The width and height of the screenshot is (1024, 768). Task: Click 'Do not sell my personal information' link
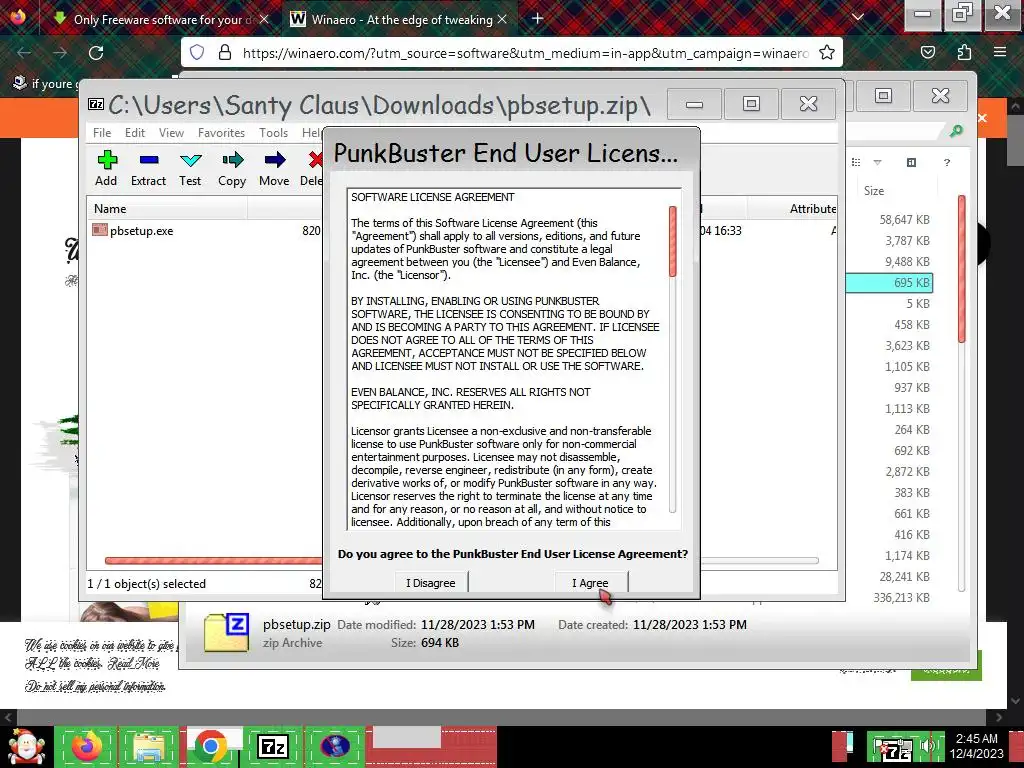pyautogui.click(x=95, y=686)
